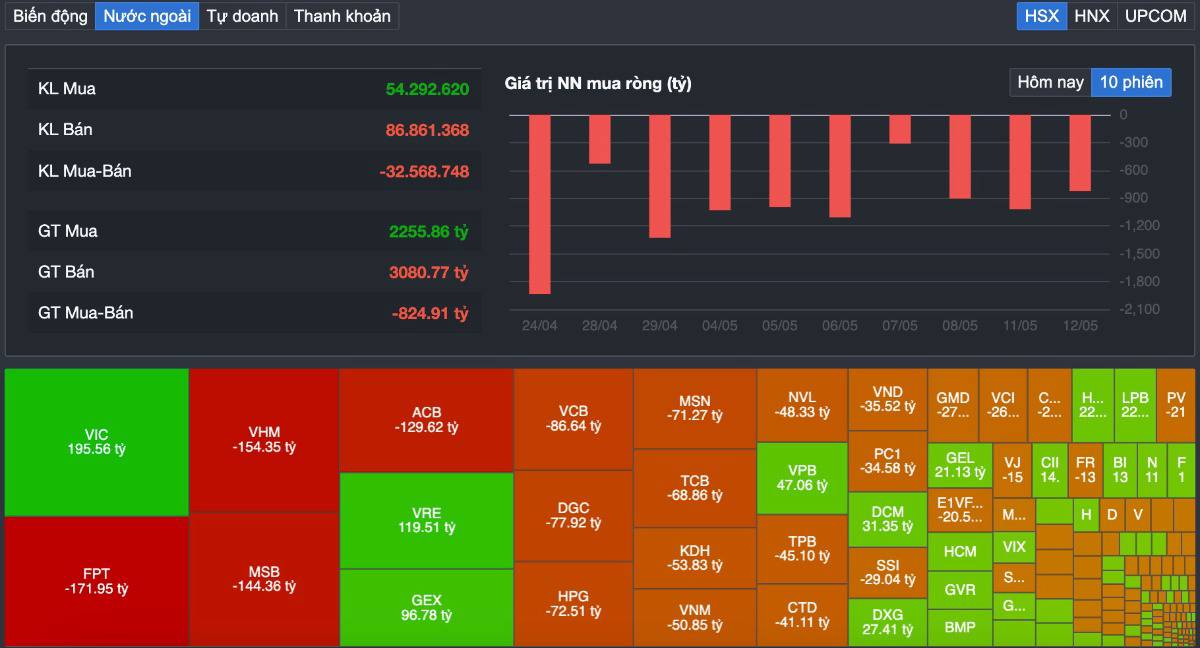Screen dimensions: 1200x648
Task: Click the GEL 21.13 tỷ tile
Action: coord(960,465)
